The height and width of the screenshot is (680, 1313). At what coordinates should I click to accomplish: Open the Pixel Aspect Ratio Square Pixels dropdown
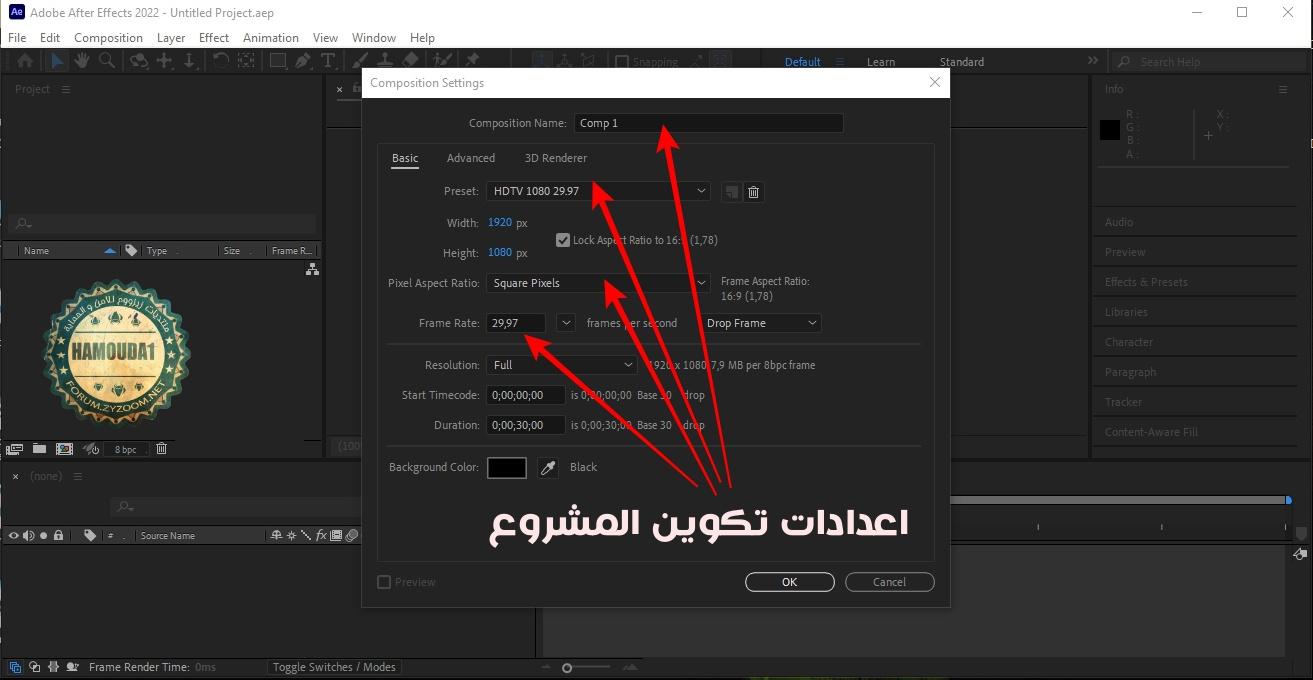(599, 283)
